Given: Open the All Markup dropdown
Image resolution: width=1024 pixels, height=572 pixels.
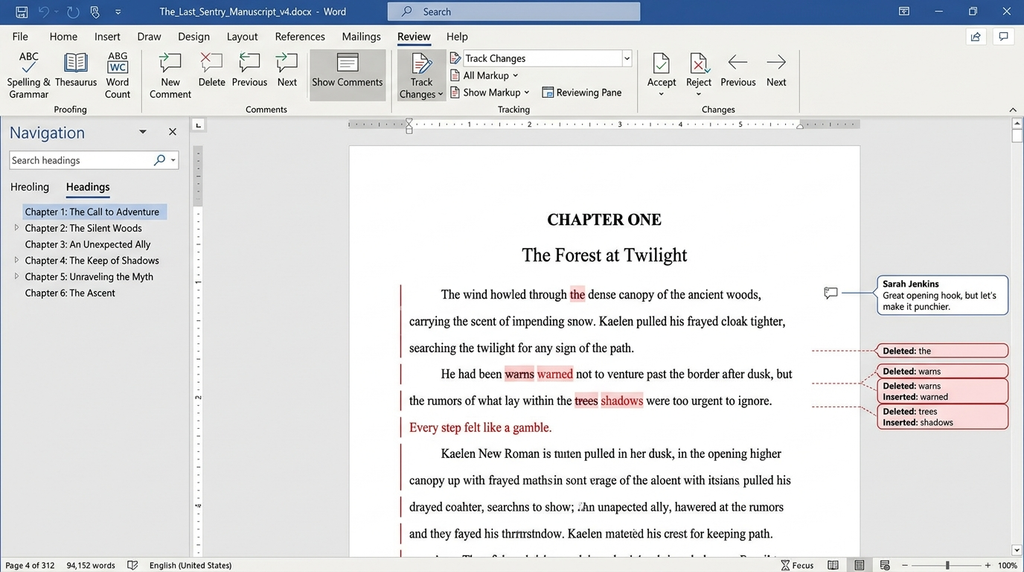Looking at the screenshot, I should tap(485, 76).
